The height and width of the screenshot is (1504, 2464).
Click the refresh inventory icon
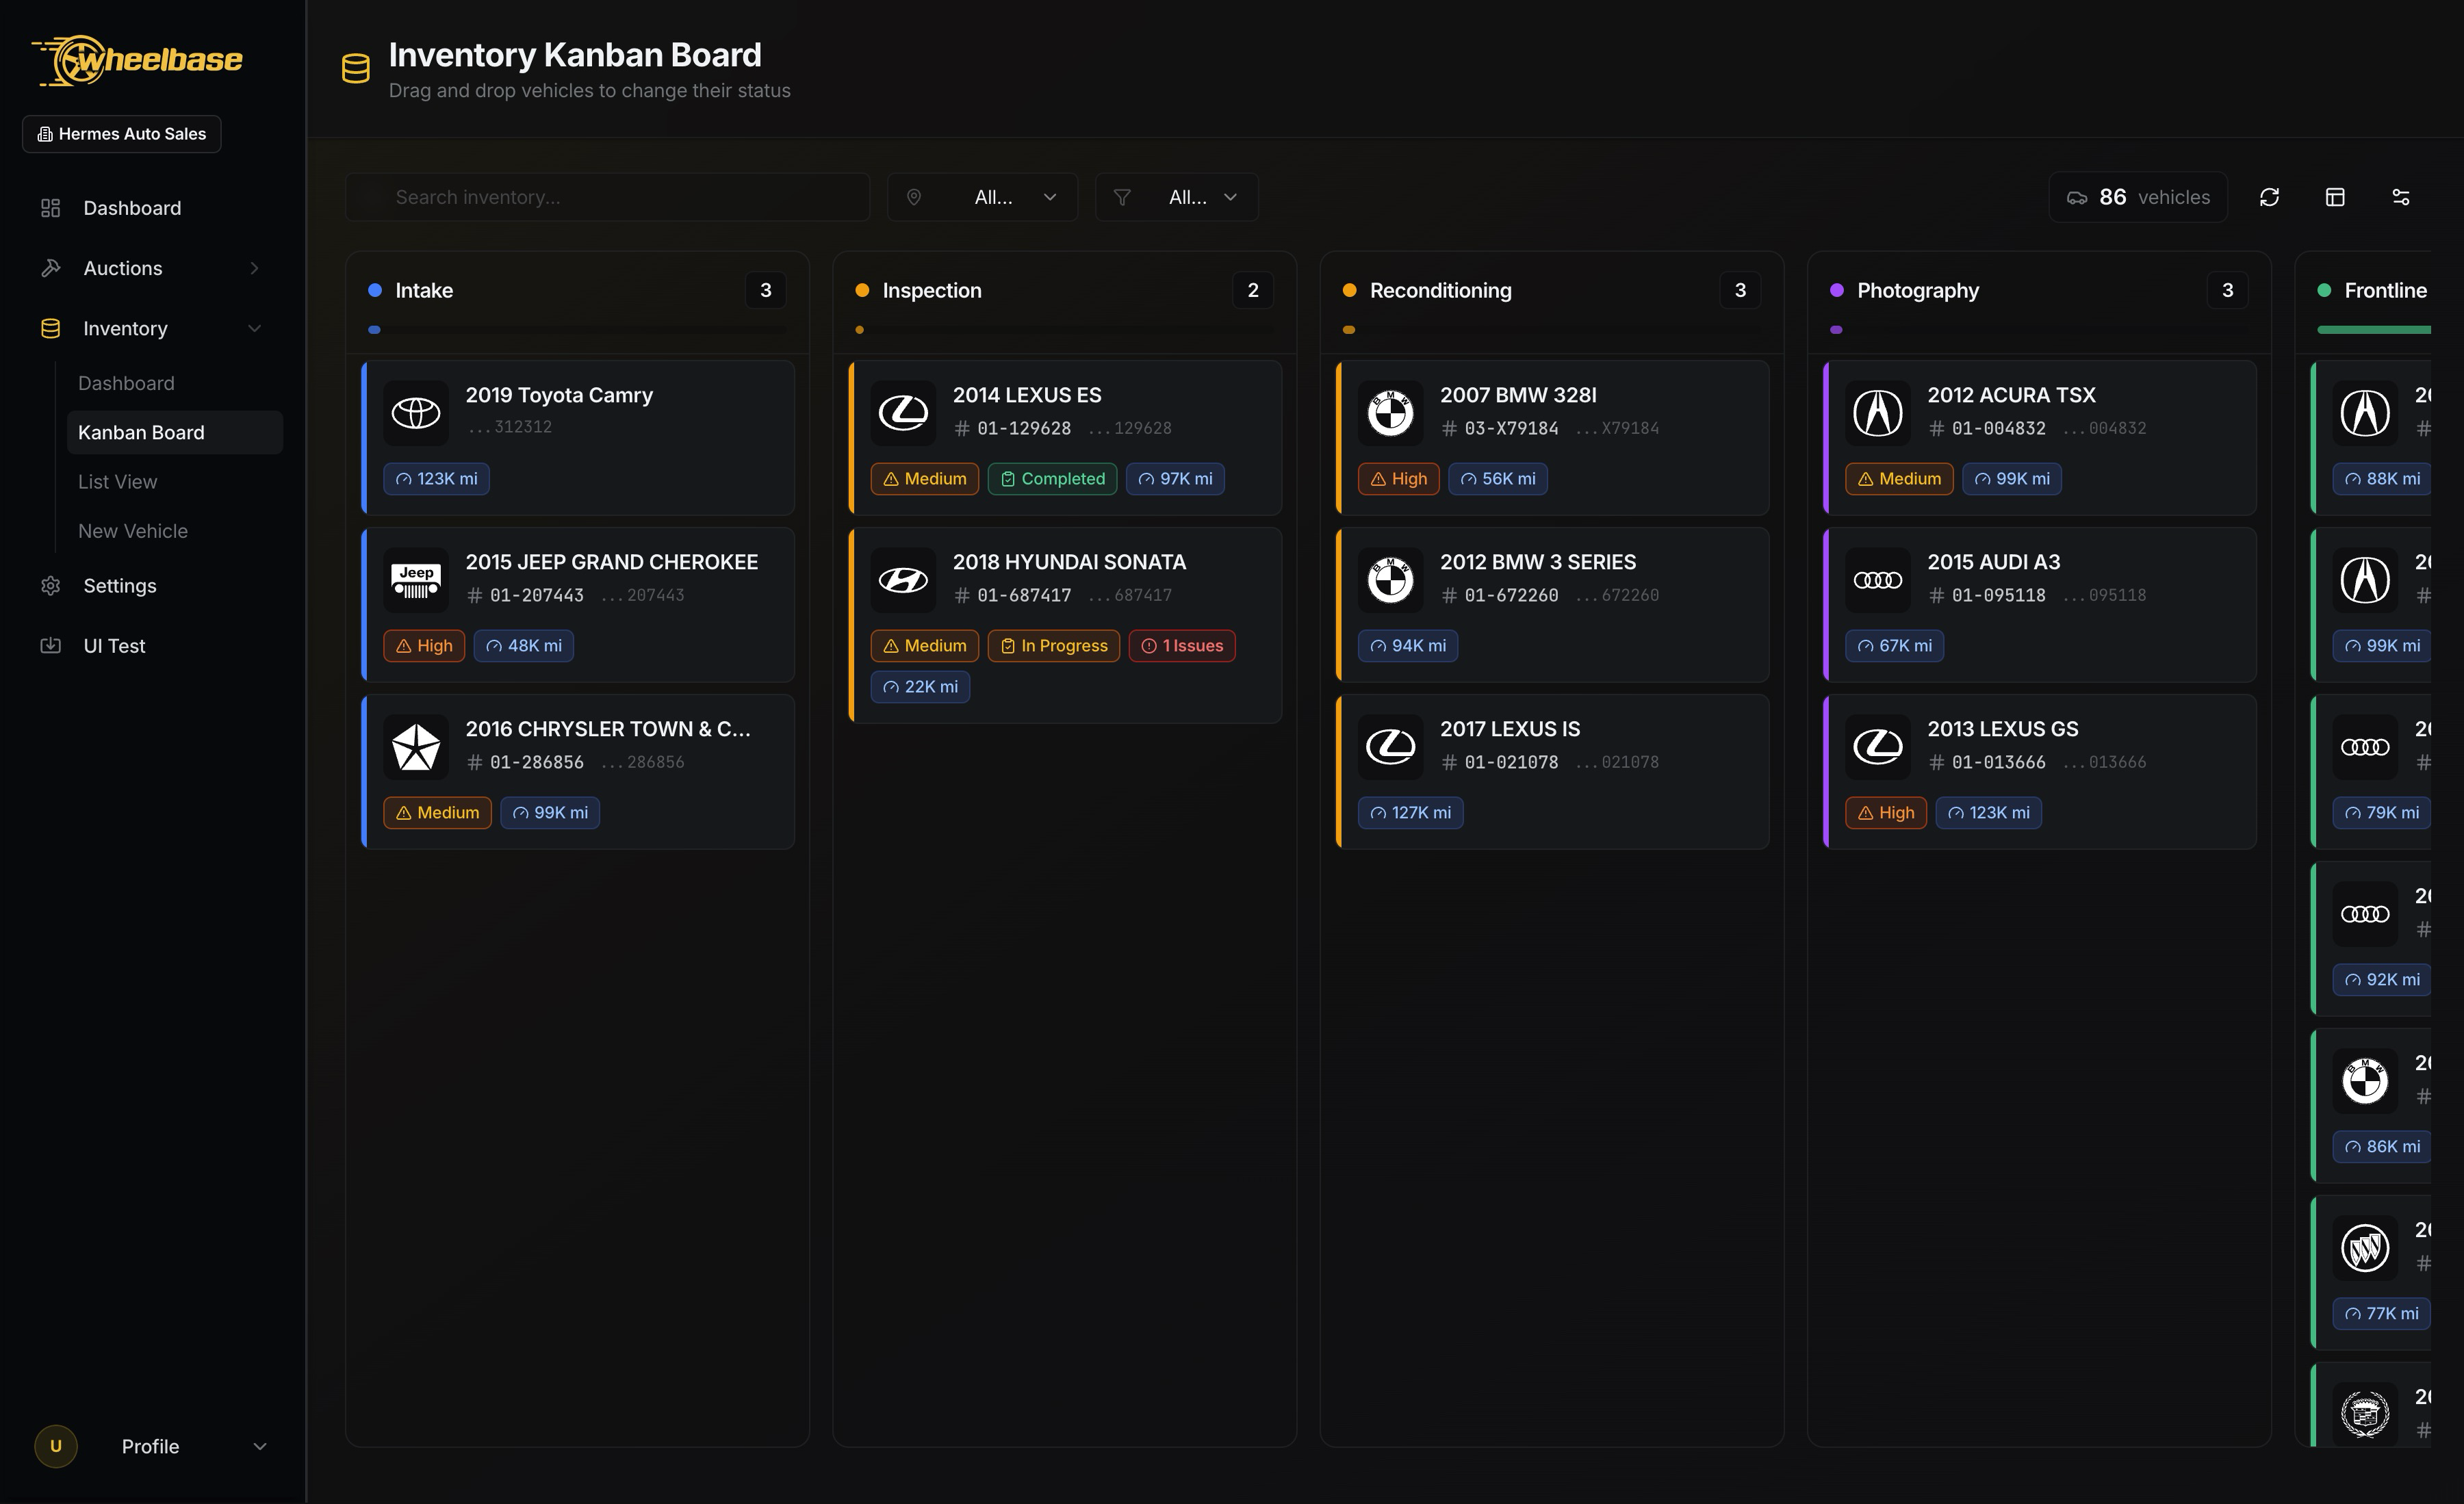[x=2269, y=197]
